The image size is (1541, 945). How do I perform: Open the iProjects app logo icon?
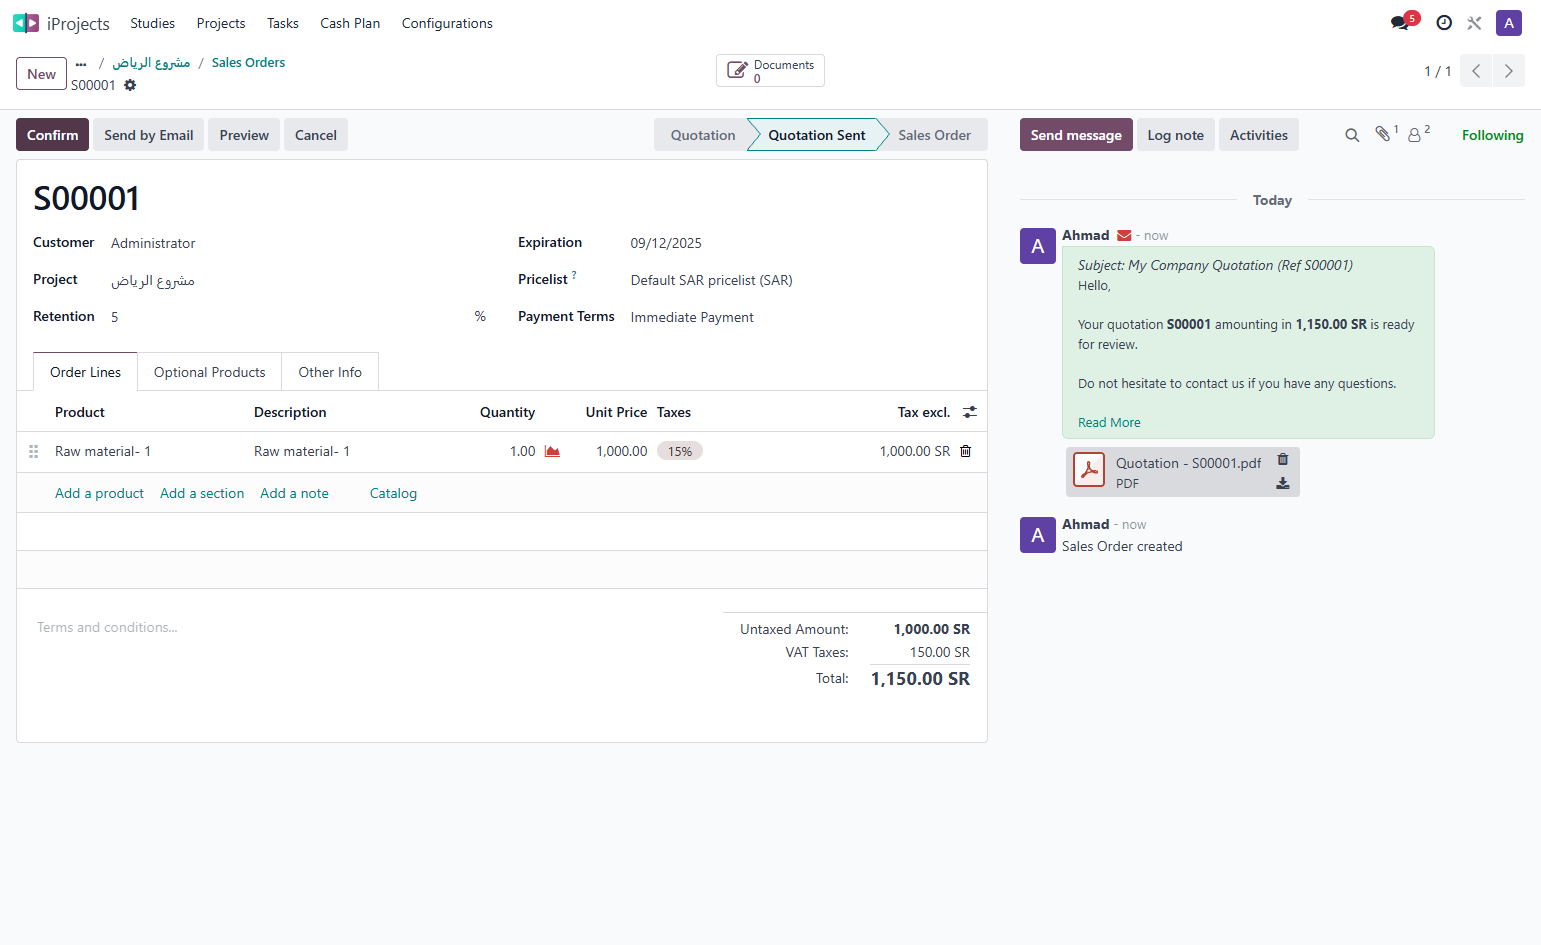pos(26,23)
